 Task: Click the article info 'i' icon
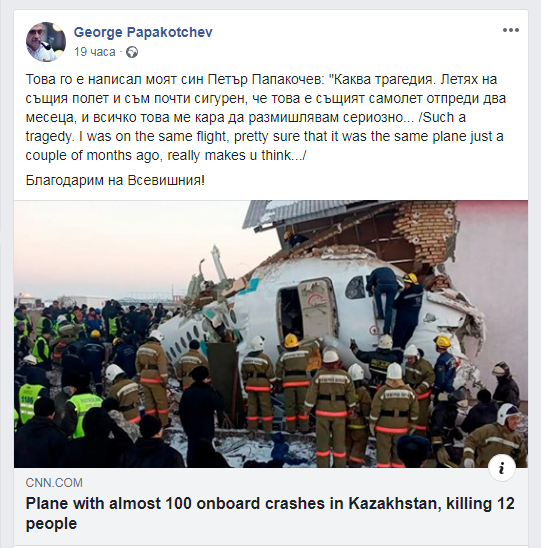pyautogui.click(x=502, y=468)
